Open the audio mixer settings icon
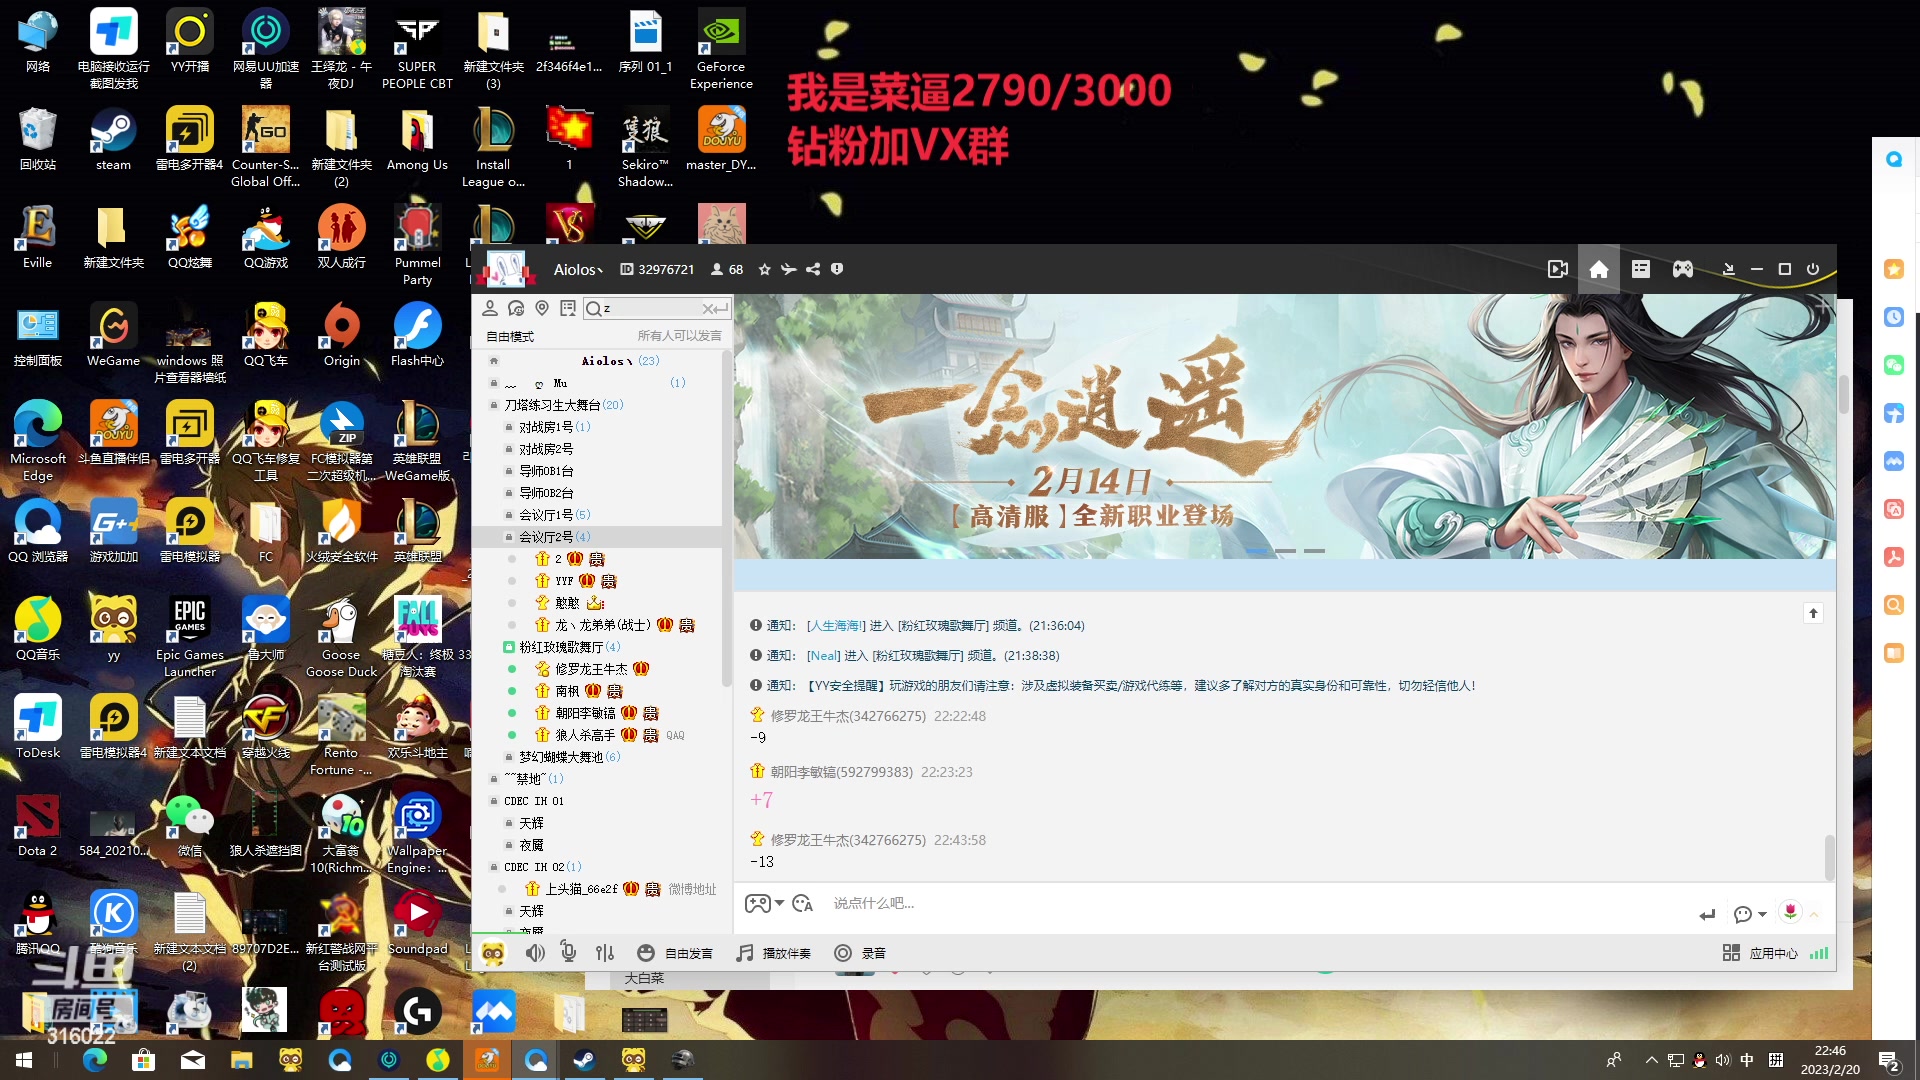The height and width of the screenshot is (1080, 1920). pos(605,953)
